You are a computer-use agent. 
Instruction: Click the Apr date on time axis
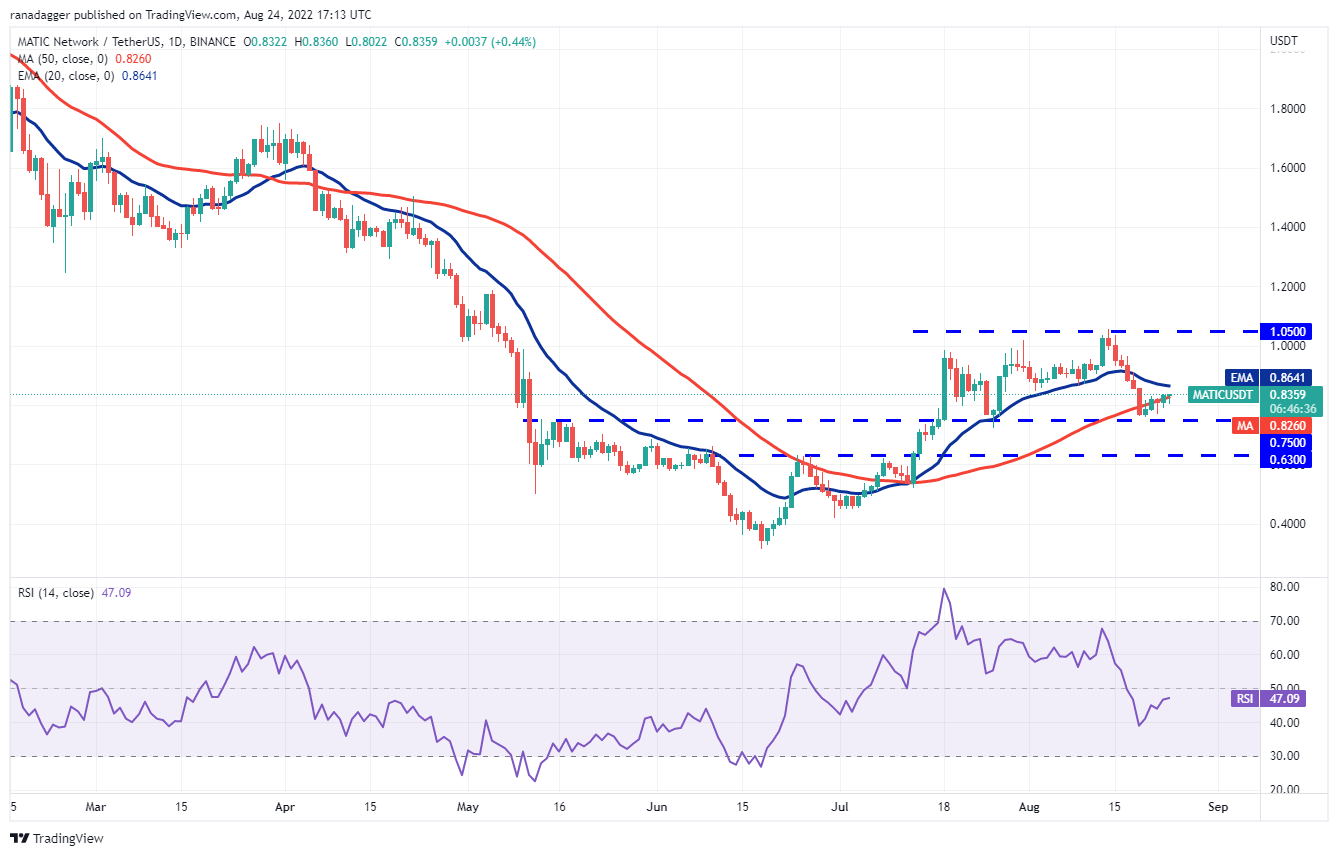(x=285, y=804)
